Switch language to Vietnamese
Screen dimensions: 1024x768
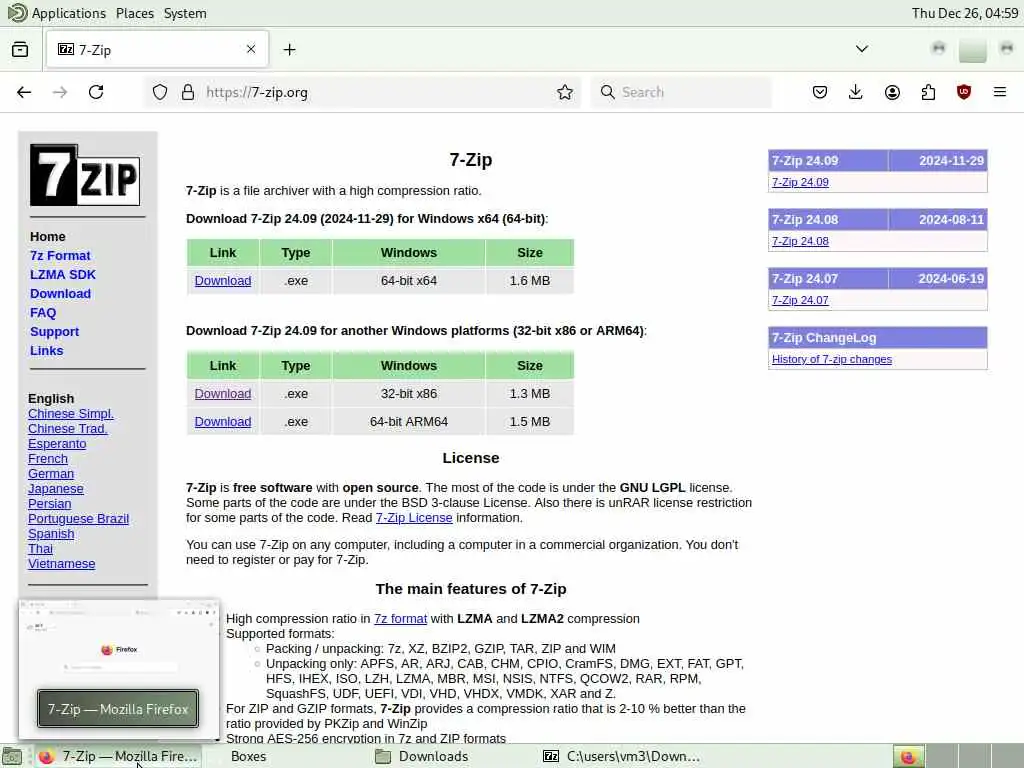[x=61, y=564]
